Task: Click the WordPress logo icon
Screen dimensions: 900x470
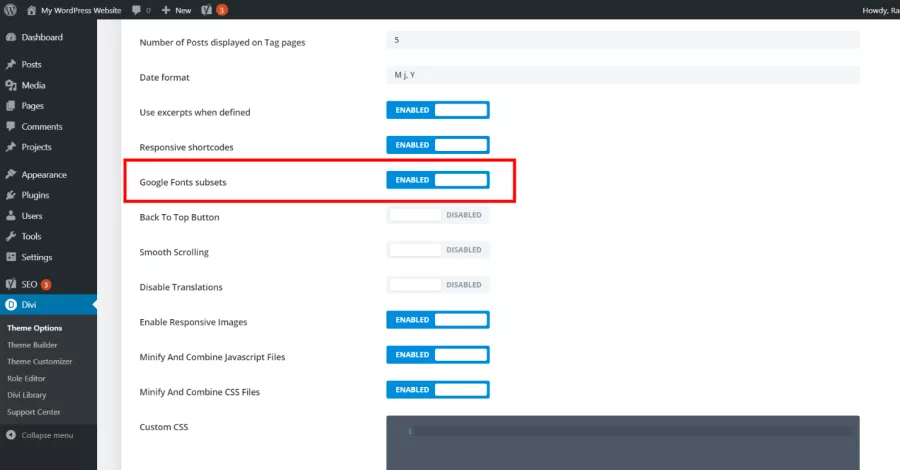Action: pyautogui.click(x=10, y=10)
